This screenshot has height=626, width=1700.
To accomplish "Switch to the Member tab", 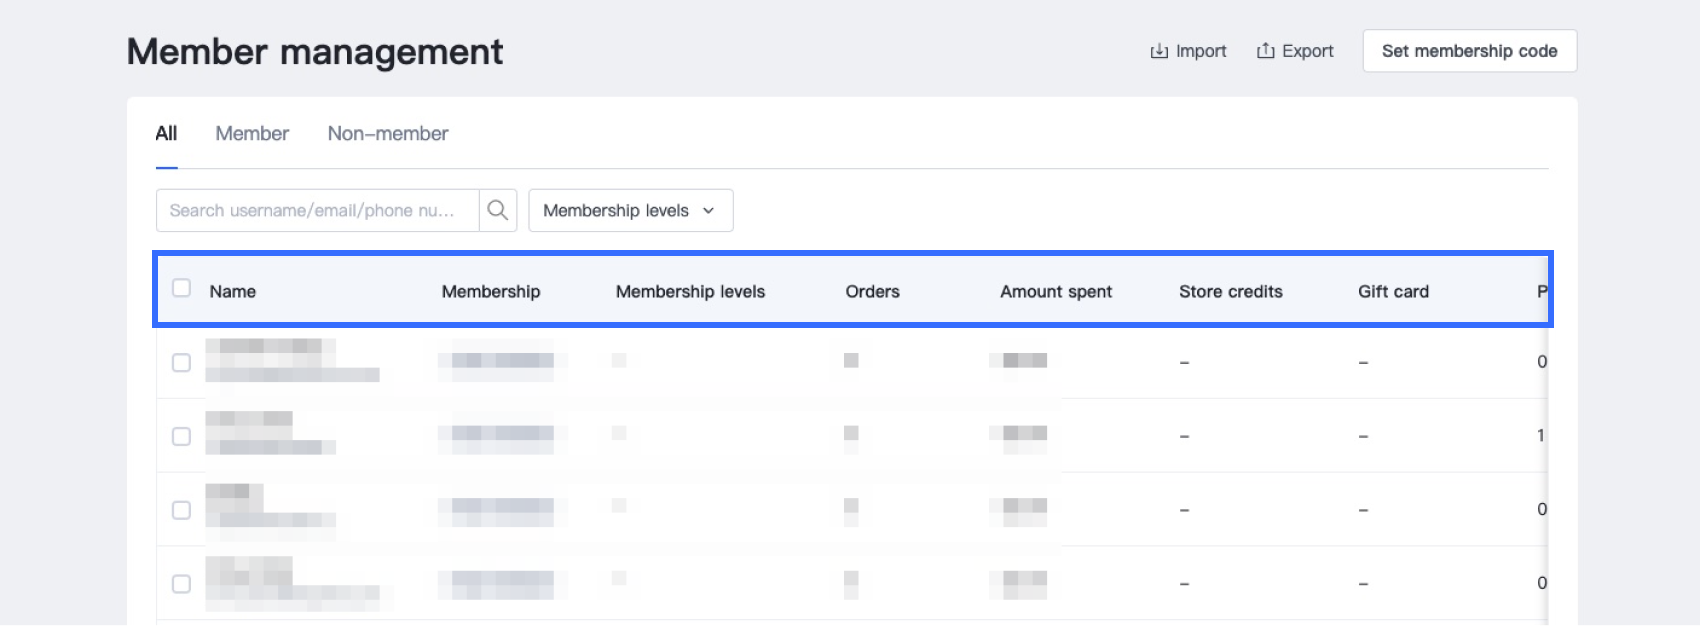I will (x=252, y=133).
